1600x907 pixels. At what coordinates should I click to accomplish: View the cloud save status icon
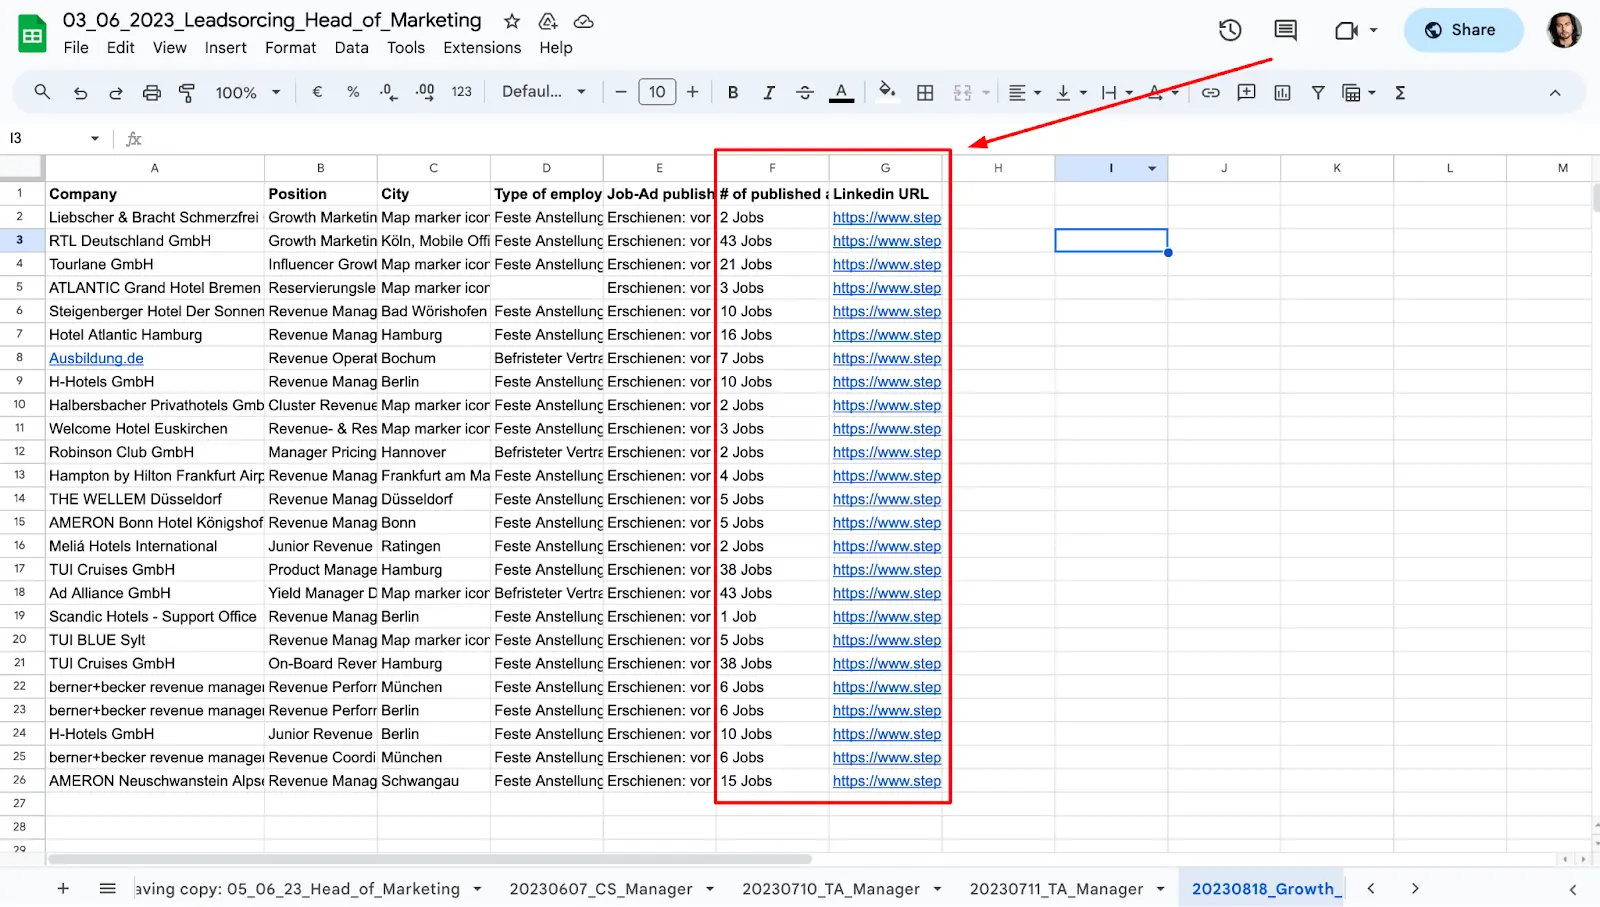[x=584, y=21]
